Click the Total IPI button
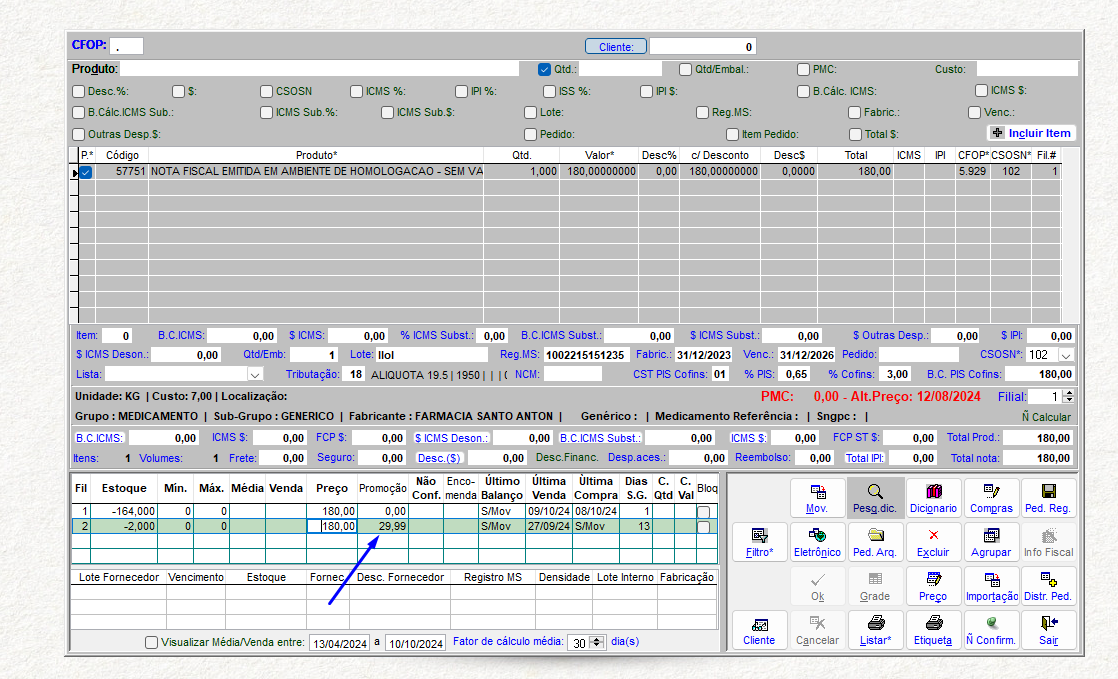The height and width of the screenshot is (679, 1118). pyautogui.click(x=865, y=458)
